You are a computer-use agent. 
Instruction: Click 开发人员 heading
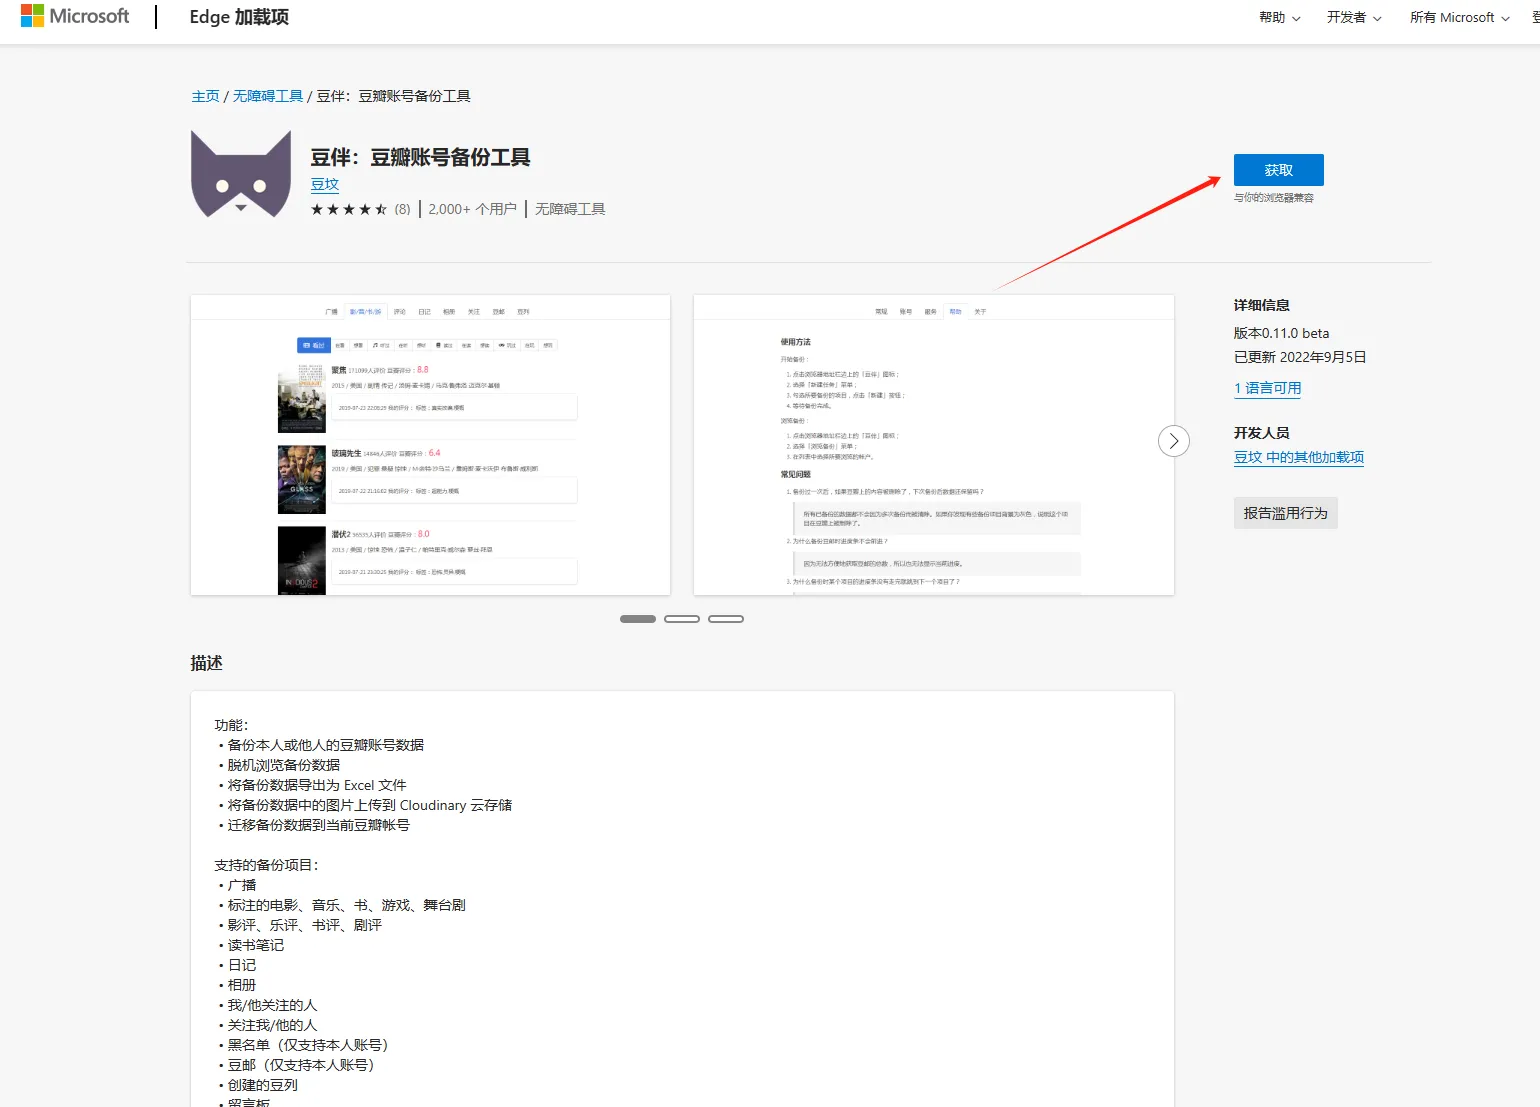pos(1262,433)
